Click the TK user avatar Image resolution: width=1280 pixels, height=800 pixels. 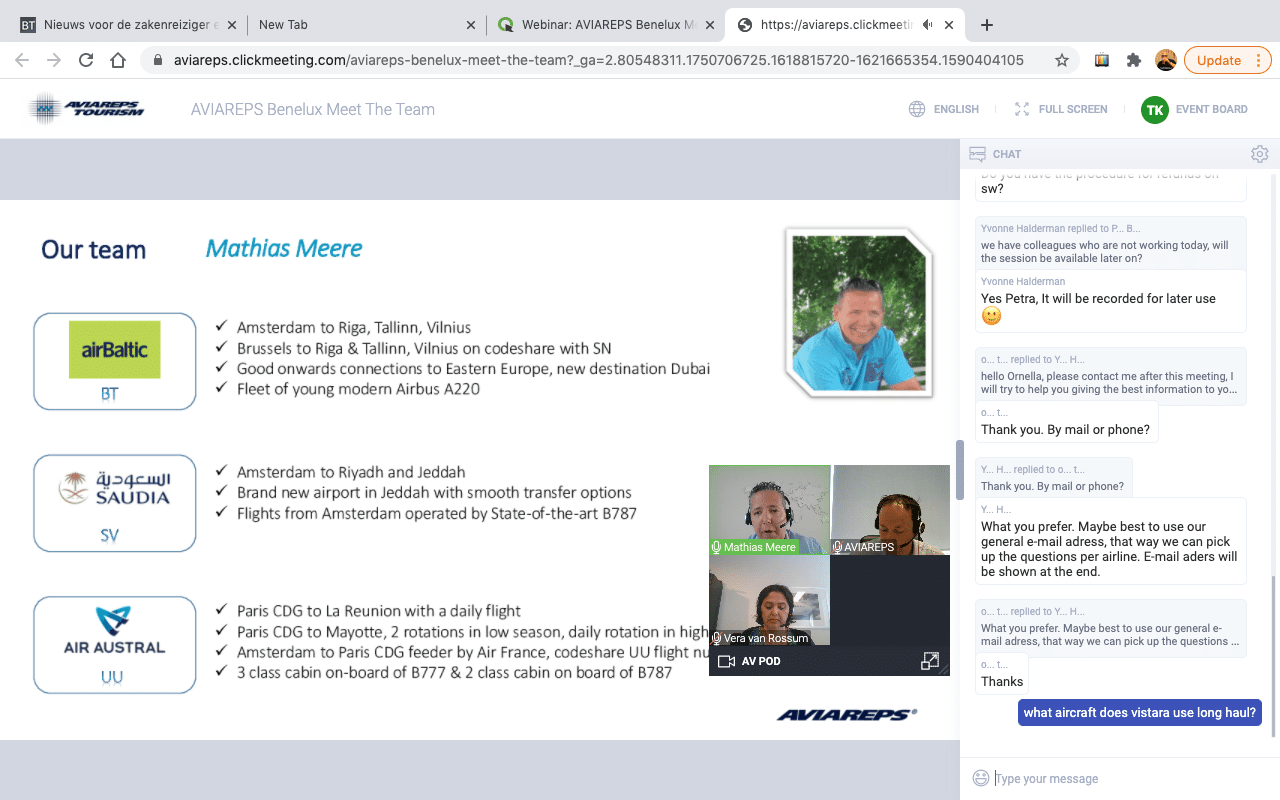pos(1155,109)
